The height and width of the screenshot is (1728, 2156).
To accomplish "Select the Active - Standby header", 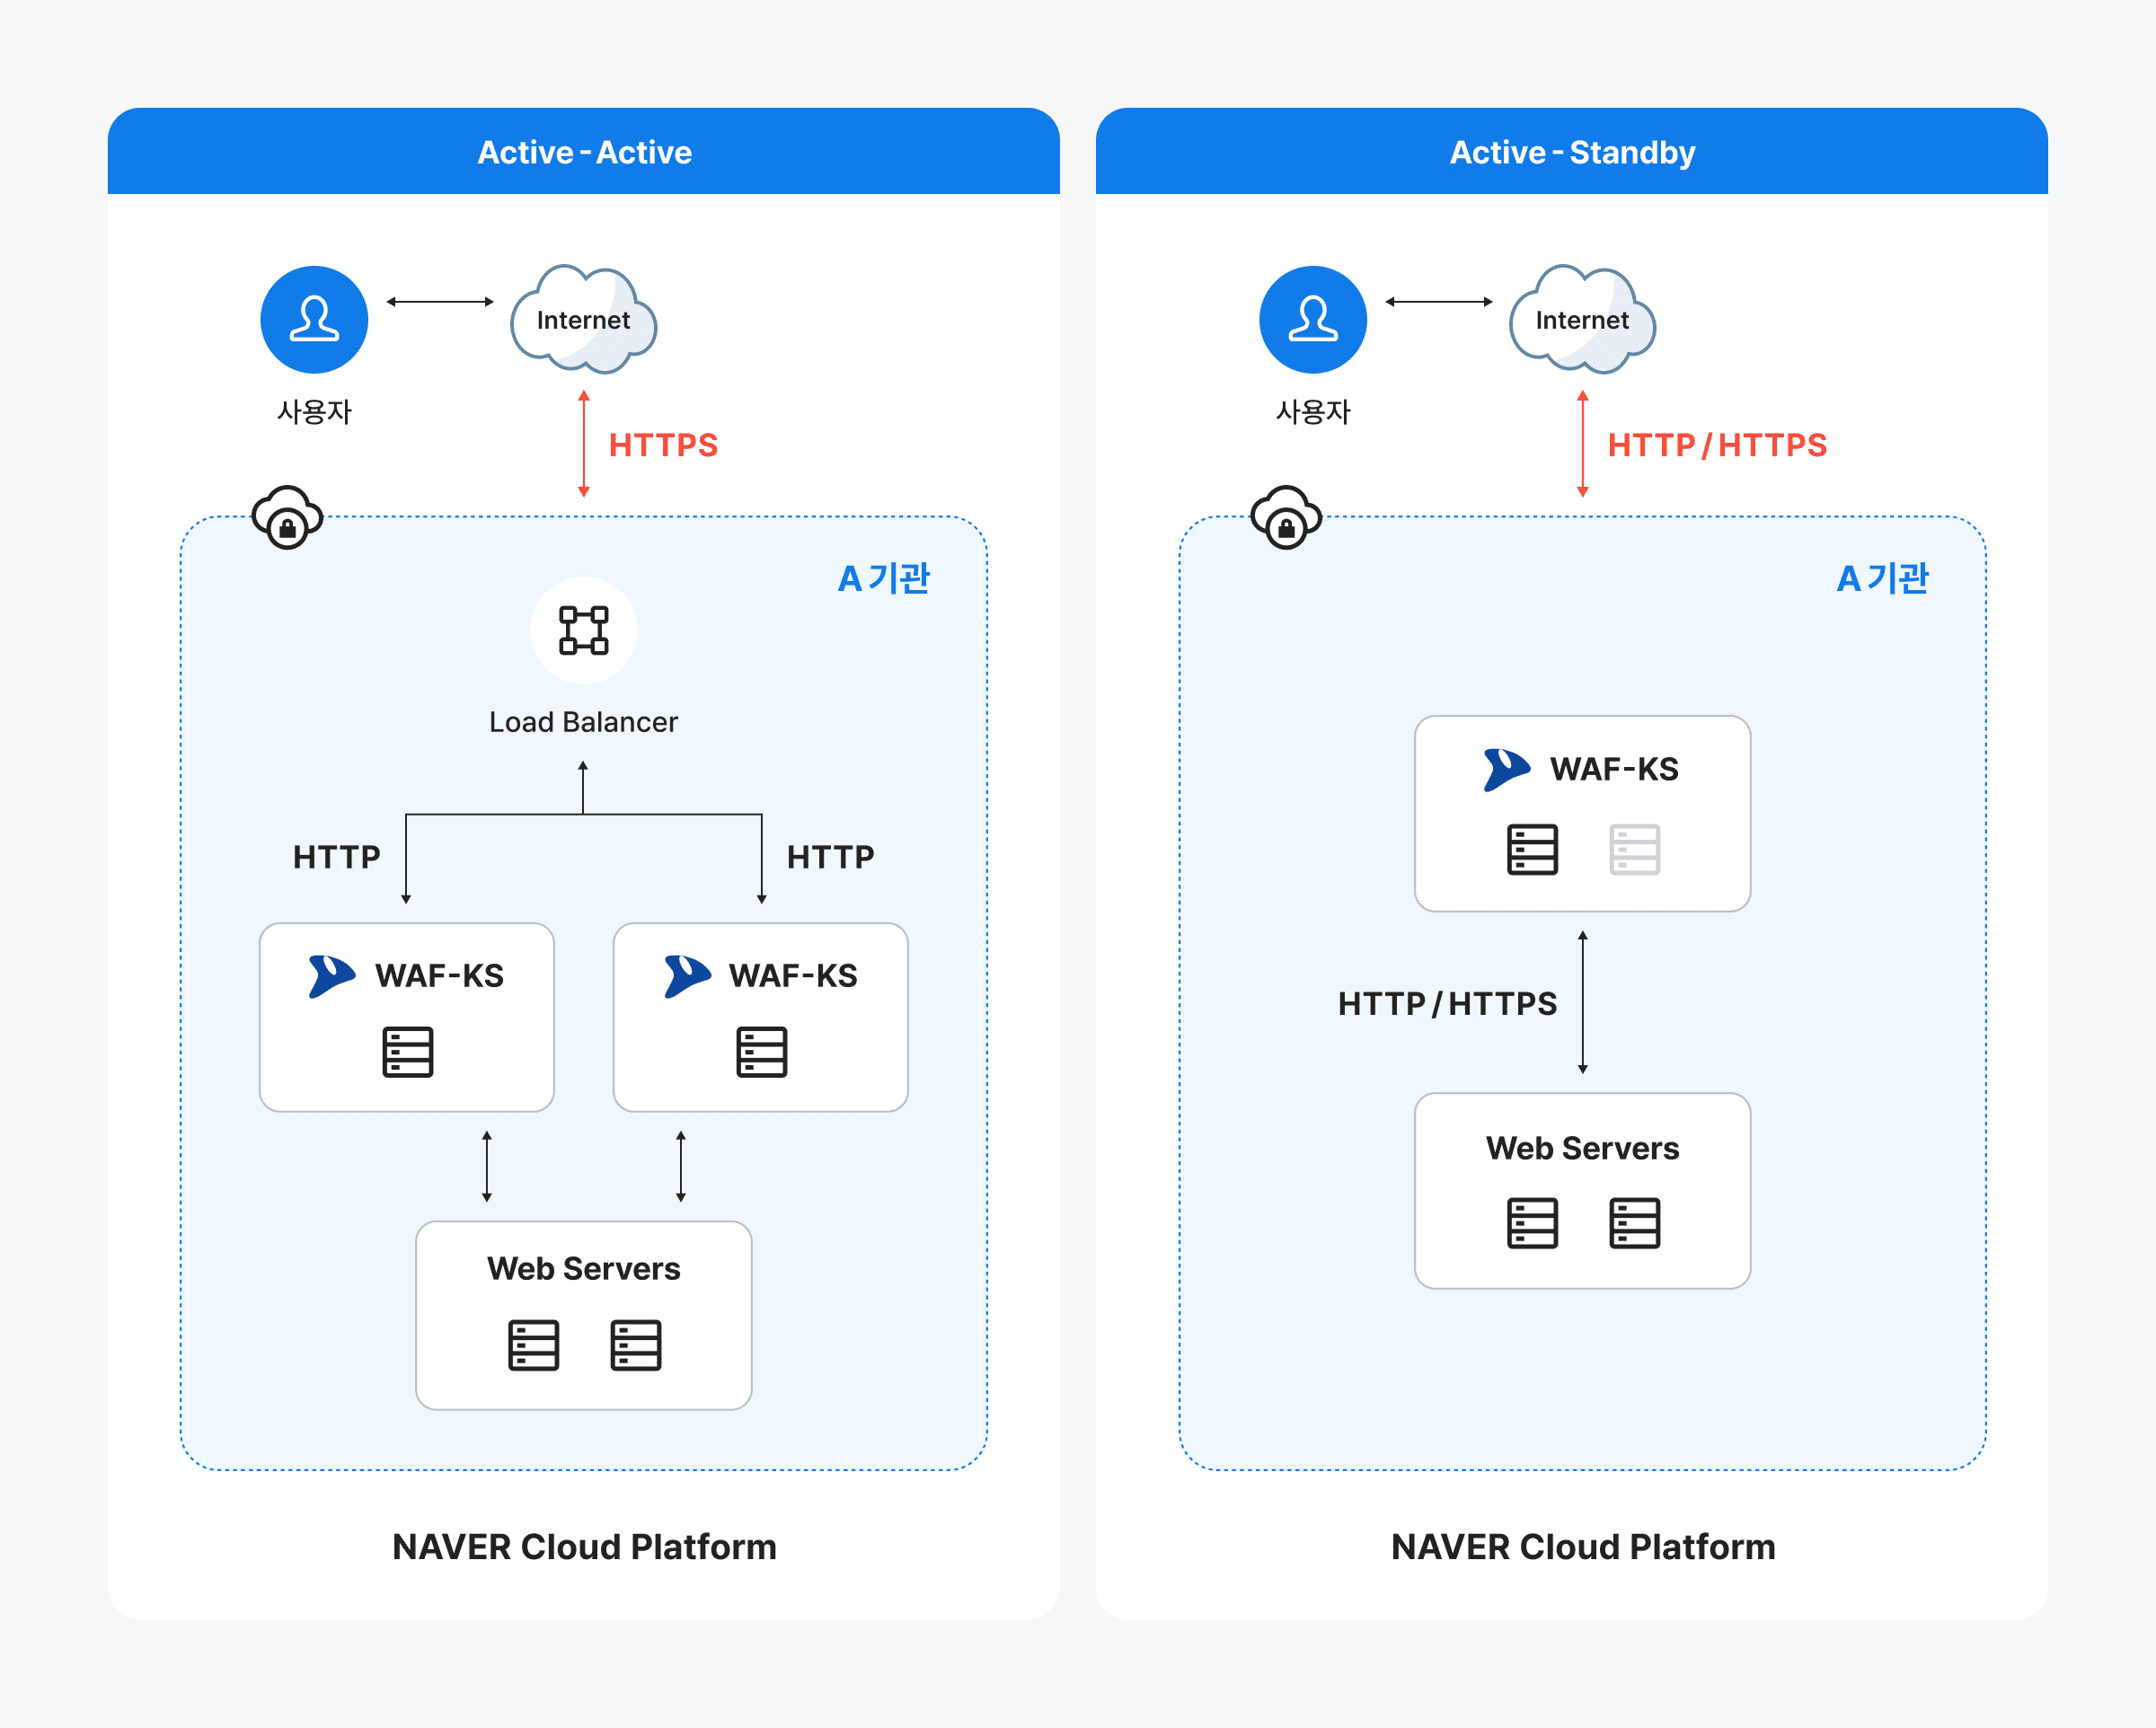I will click(1572, 152).
